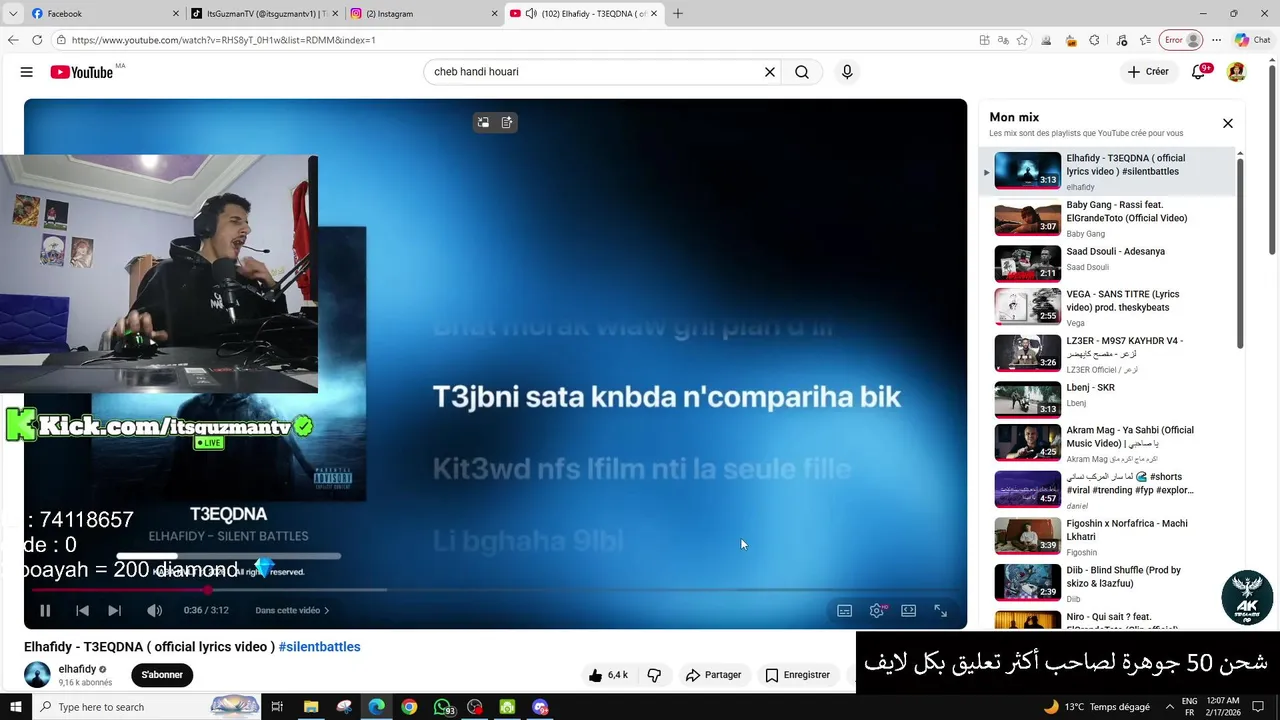Open the browser extensions puzzle icon
The image size is (1280, 720).
point(1094,40)
